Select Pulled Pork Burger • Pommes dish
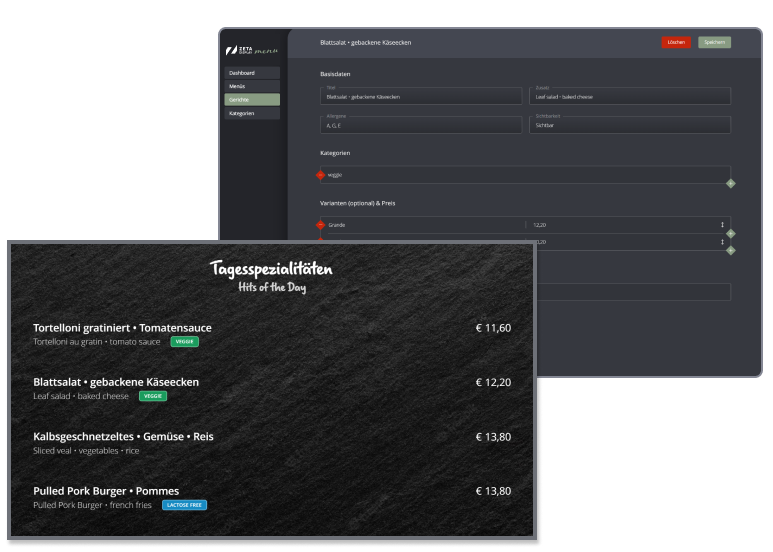Image resolution: width=773 pixels, height=552 pixels. [x=106, y=491]
